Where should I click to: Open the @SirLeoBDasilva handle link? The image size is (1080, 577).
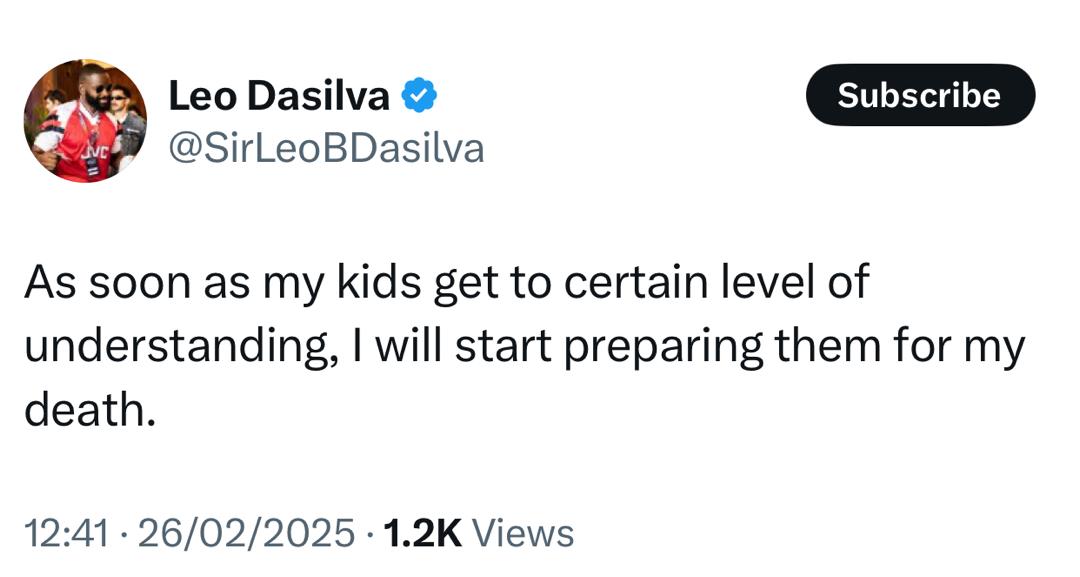pos(326,148)
